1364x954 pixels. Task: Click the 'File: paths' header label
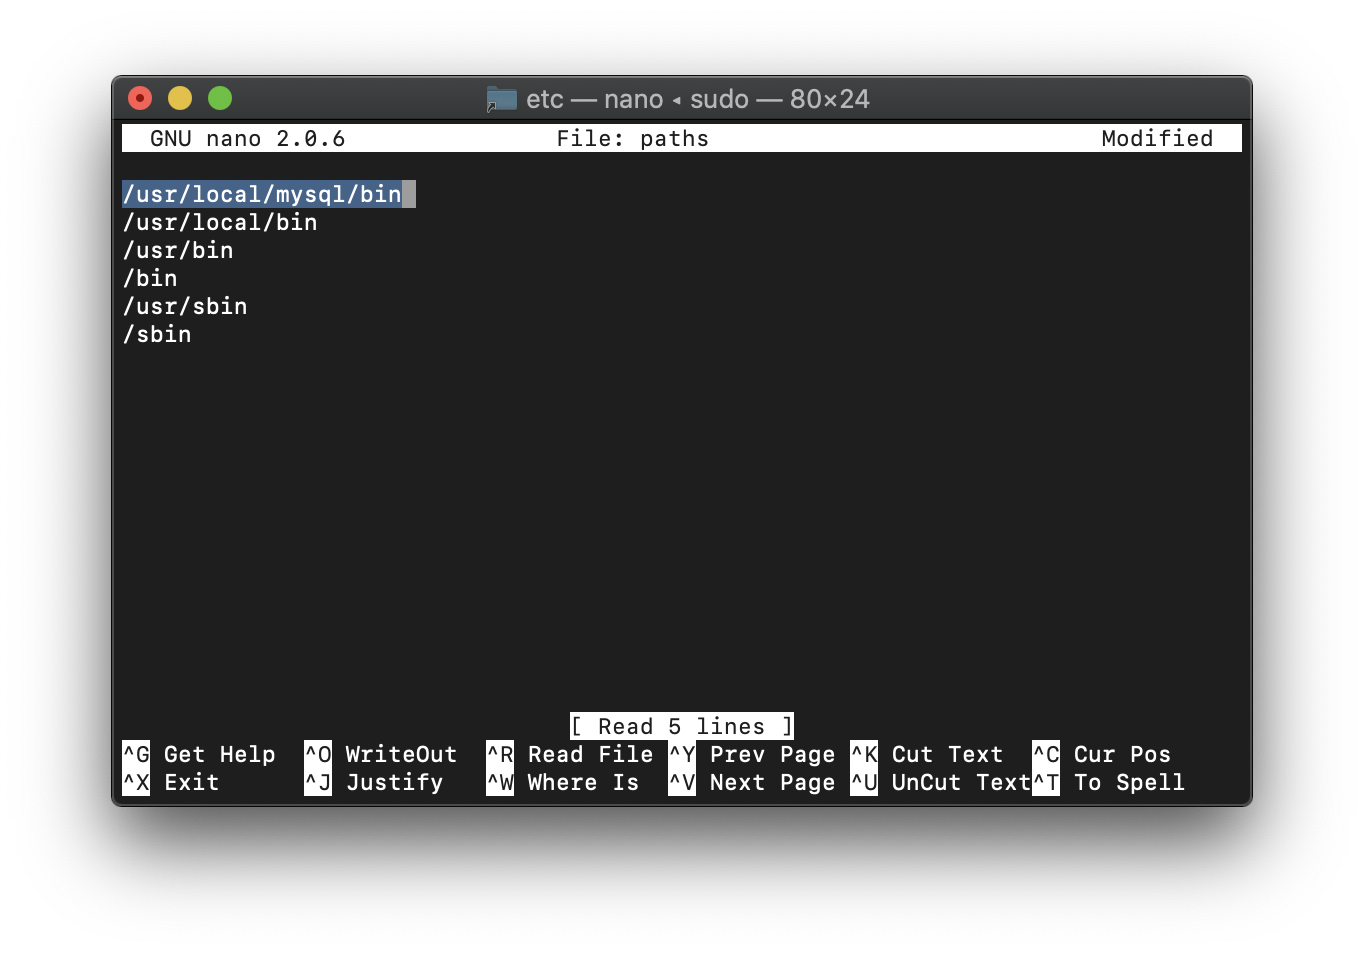[x=632, y=138]
